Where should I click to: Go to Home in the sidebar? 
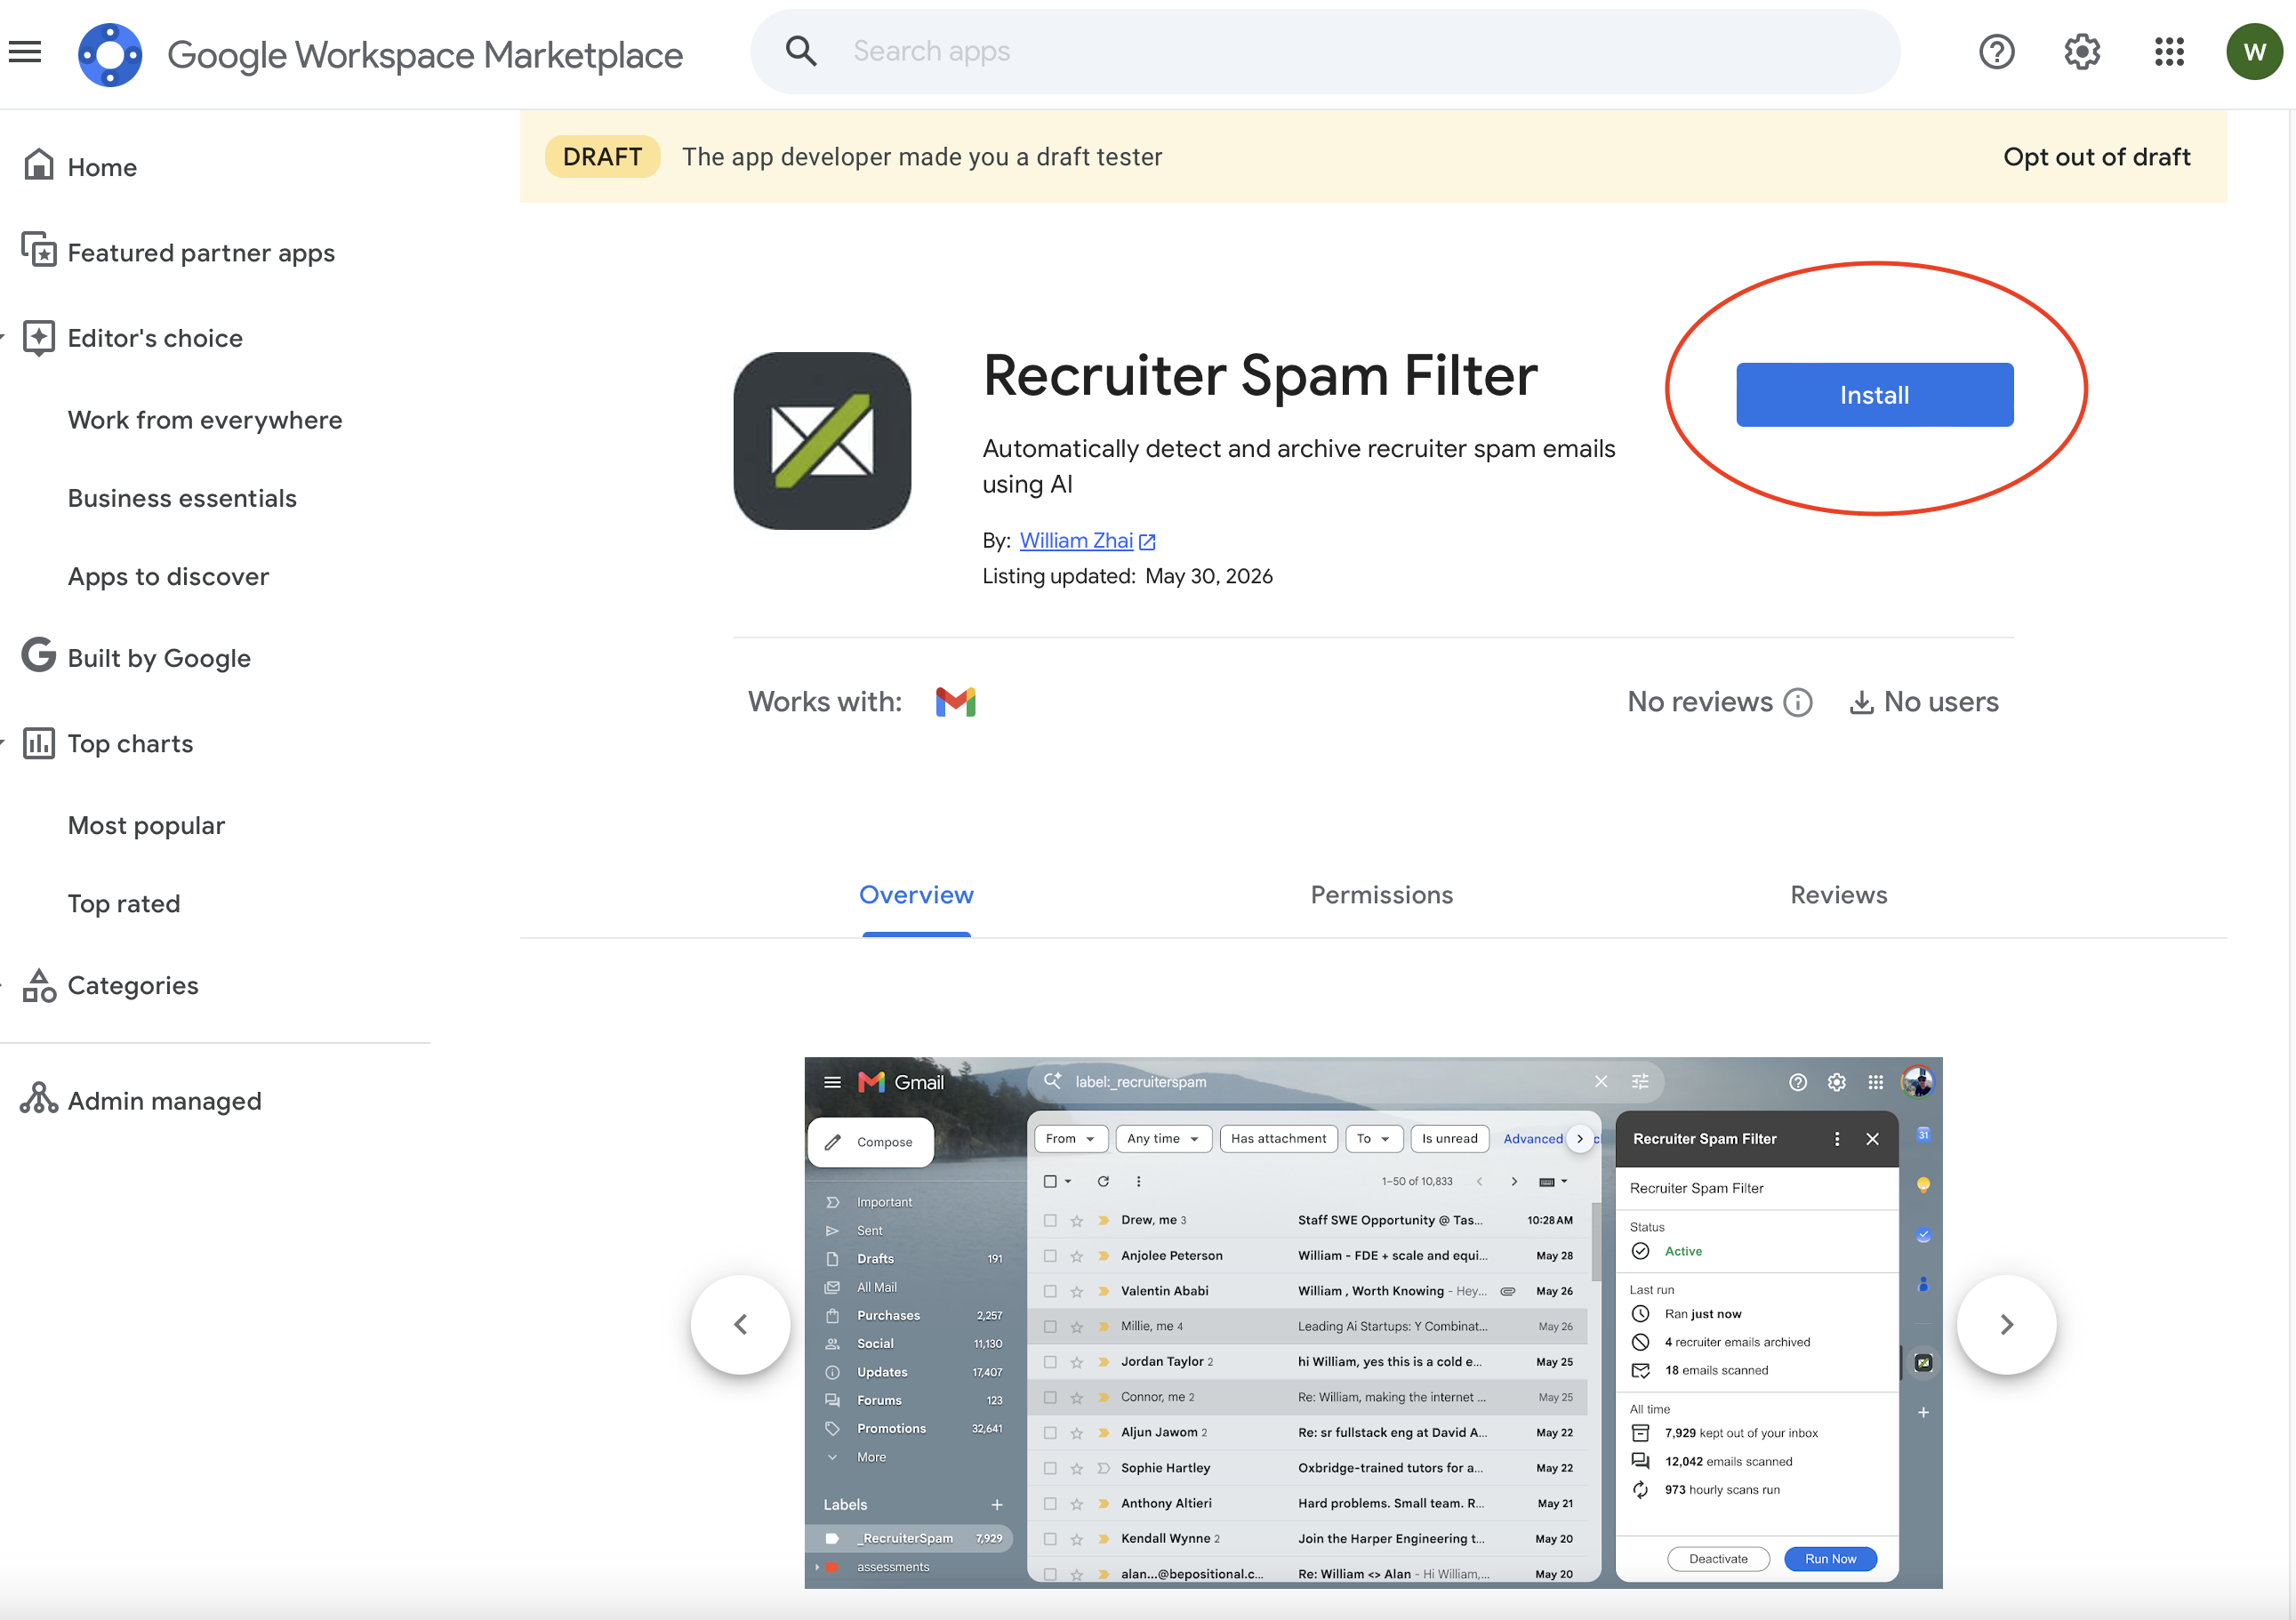coord(102,167)
